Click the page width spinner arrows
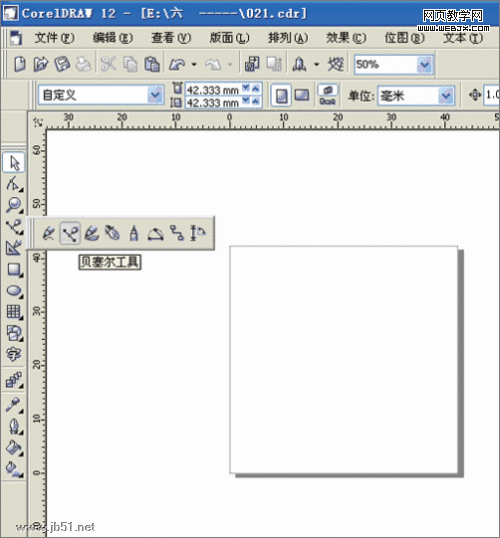 pyautogui.click(x=251, y=89)
